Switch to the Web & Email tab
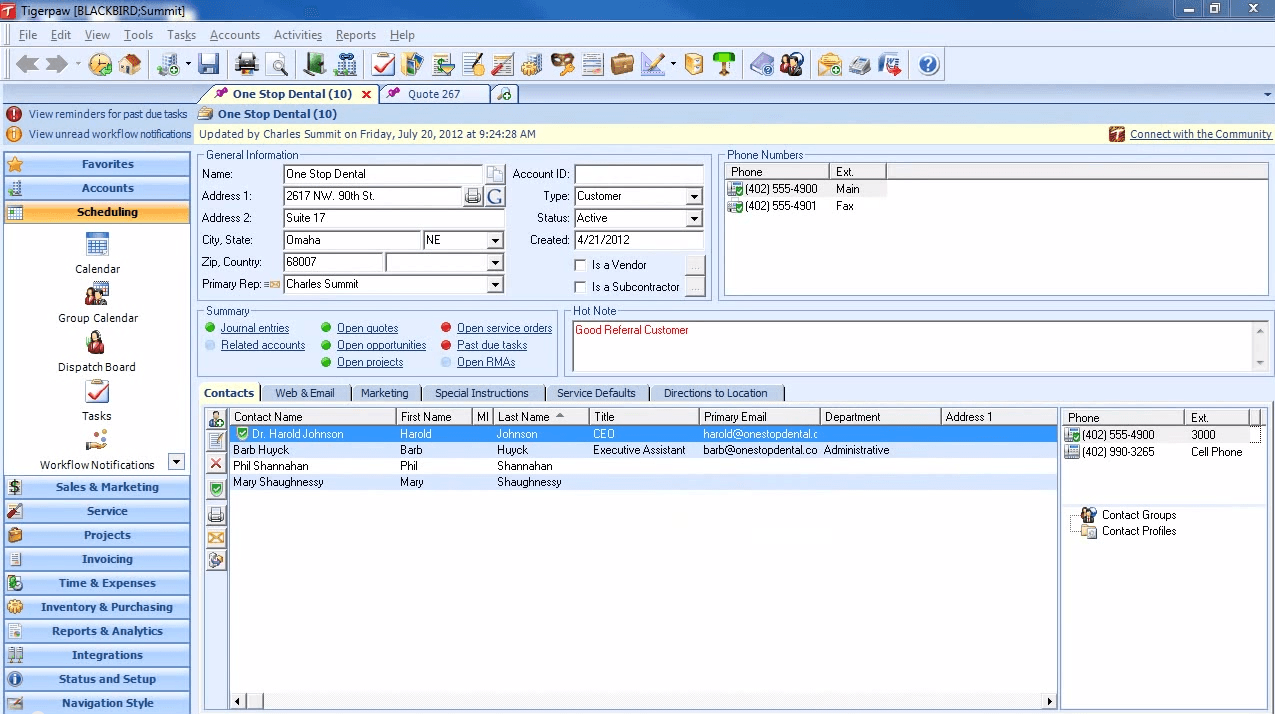The width and height of the screenshot is (1275, 714). point(306,392)
